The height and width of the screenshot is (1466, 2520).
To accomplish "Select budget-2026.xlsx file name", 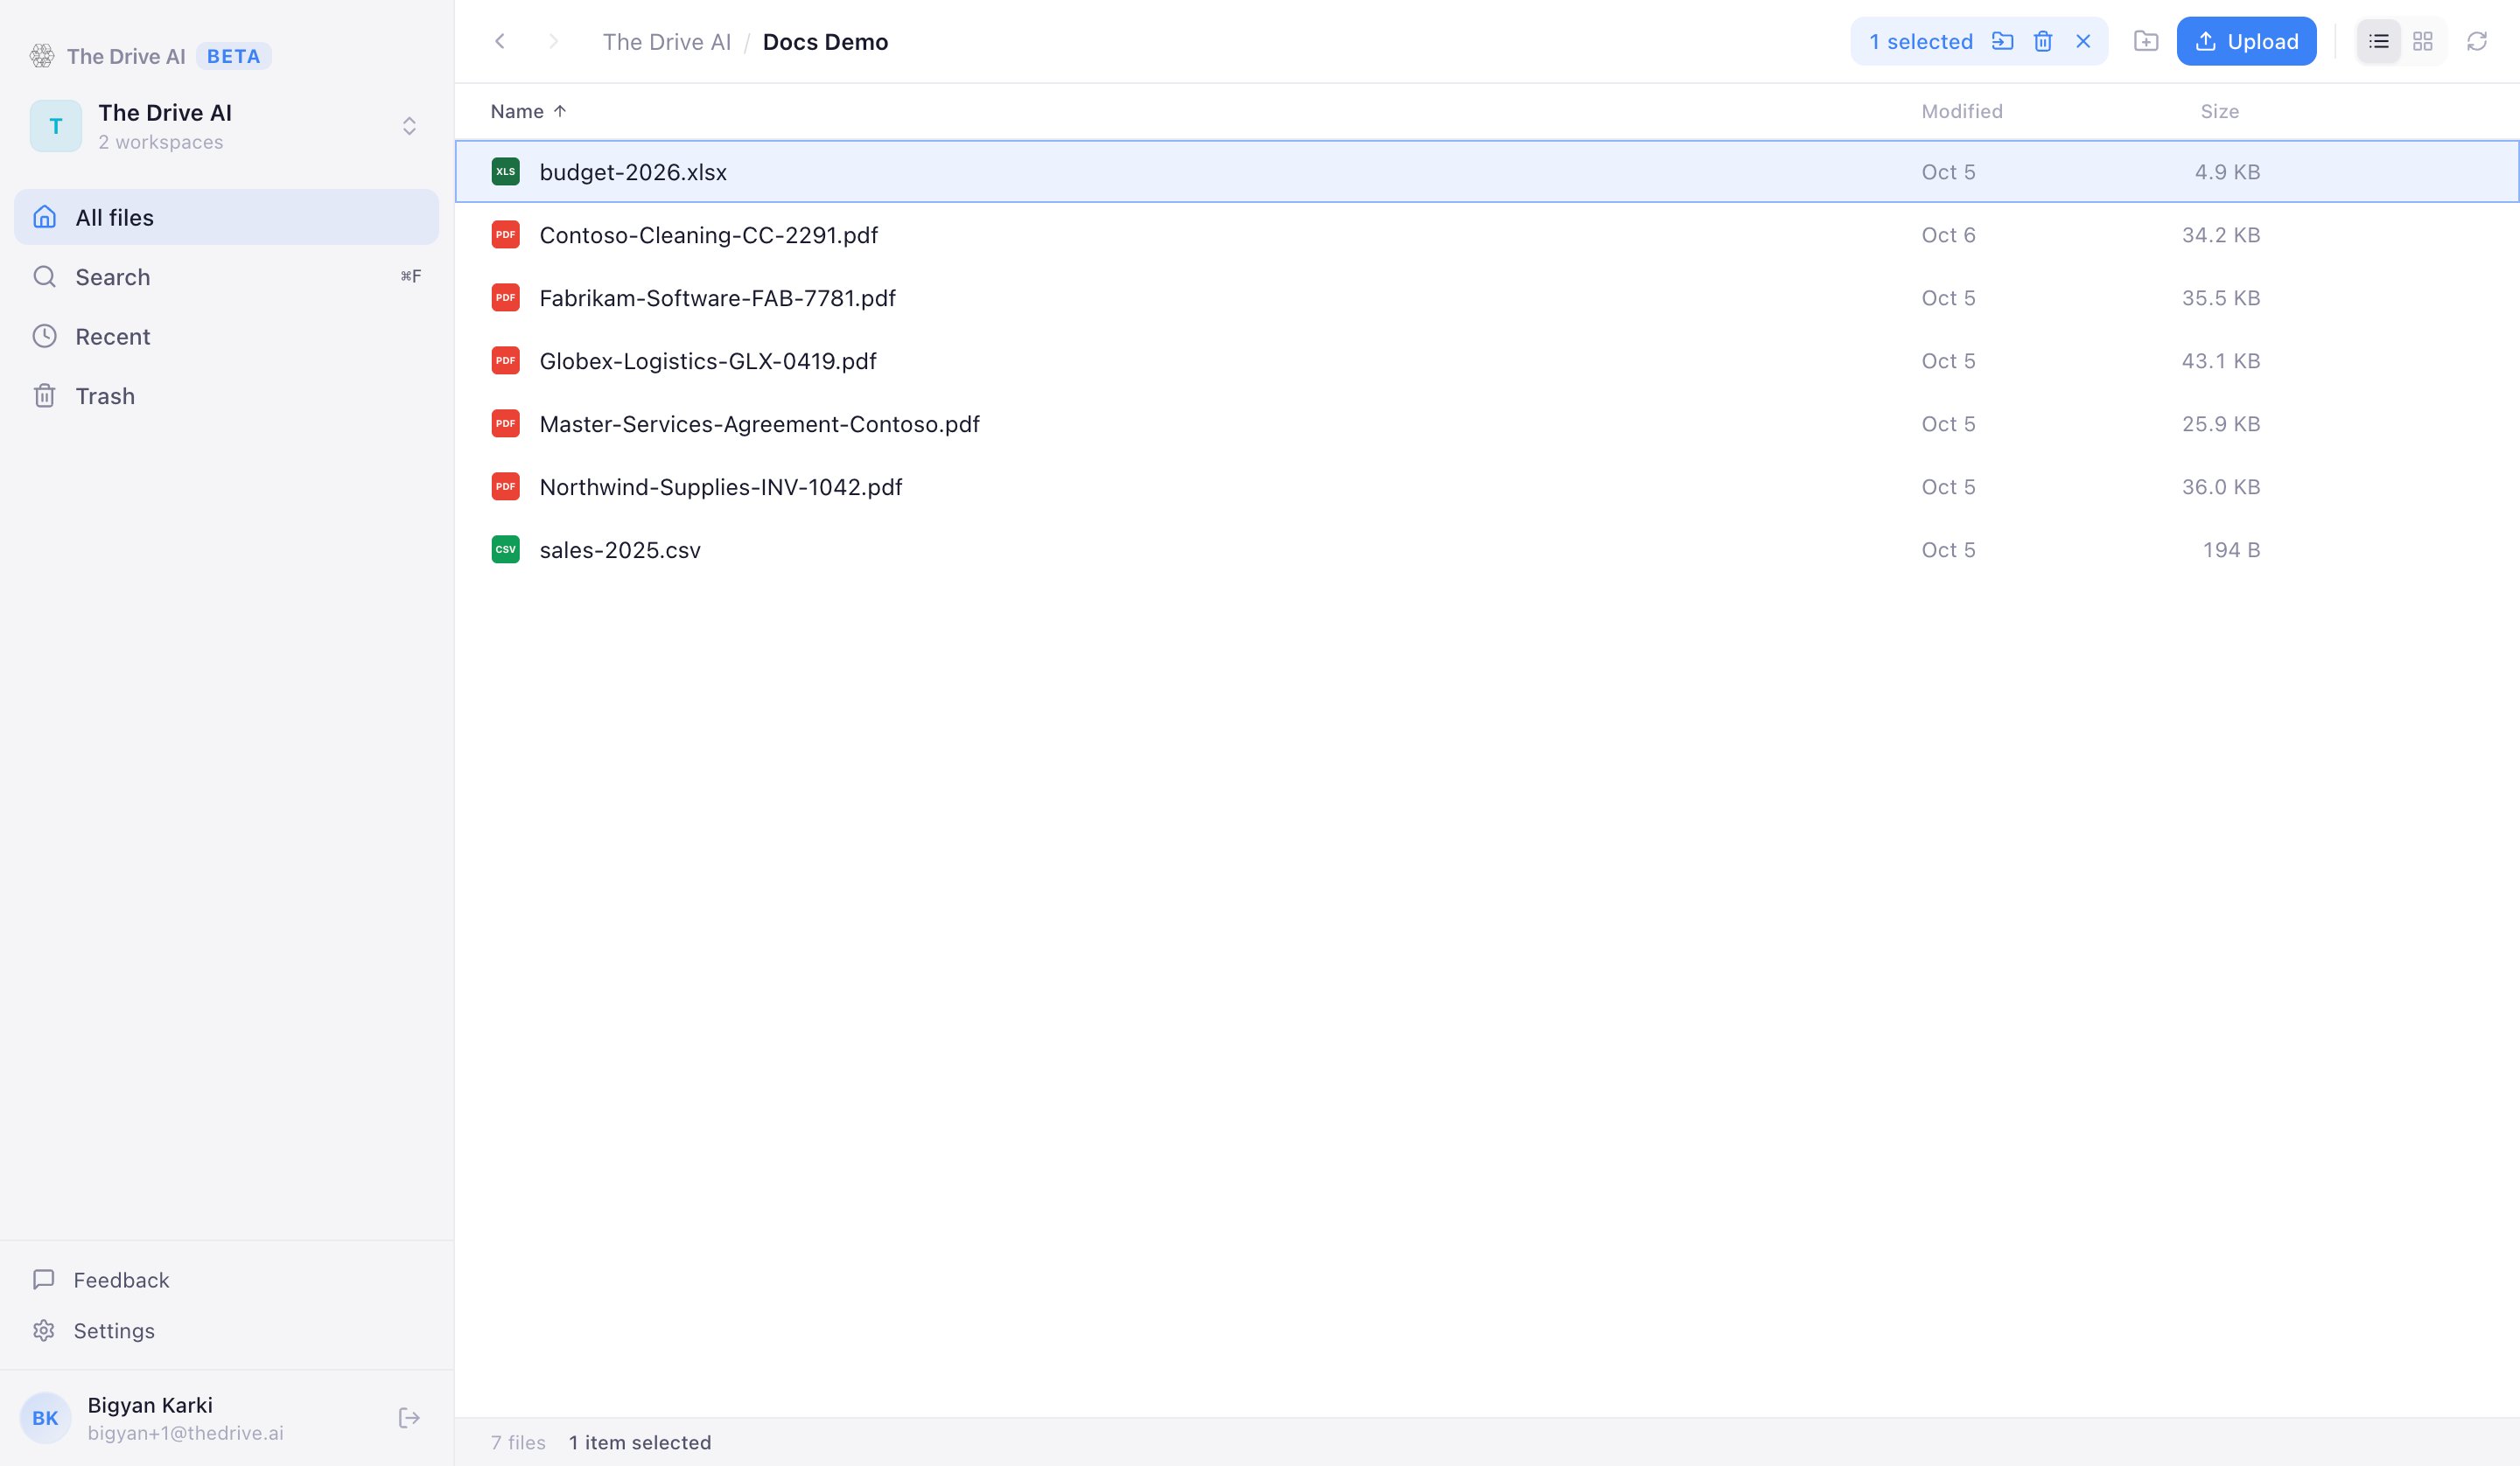I will pyautogui.click(x=633, y=172).
